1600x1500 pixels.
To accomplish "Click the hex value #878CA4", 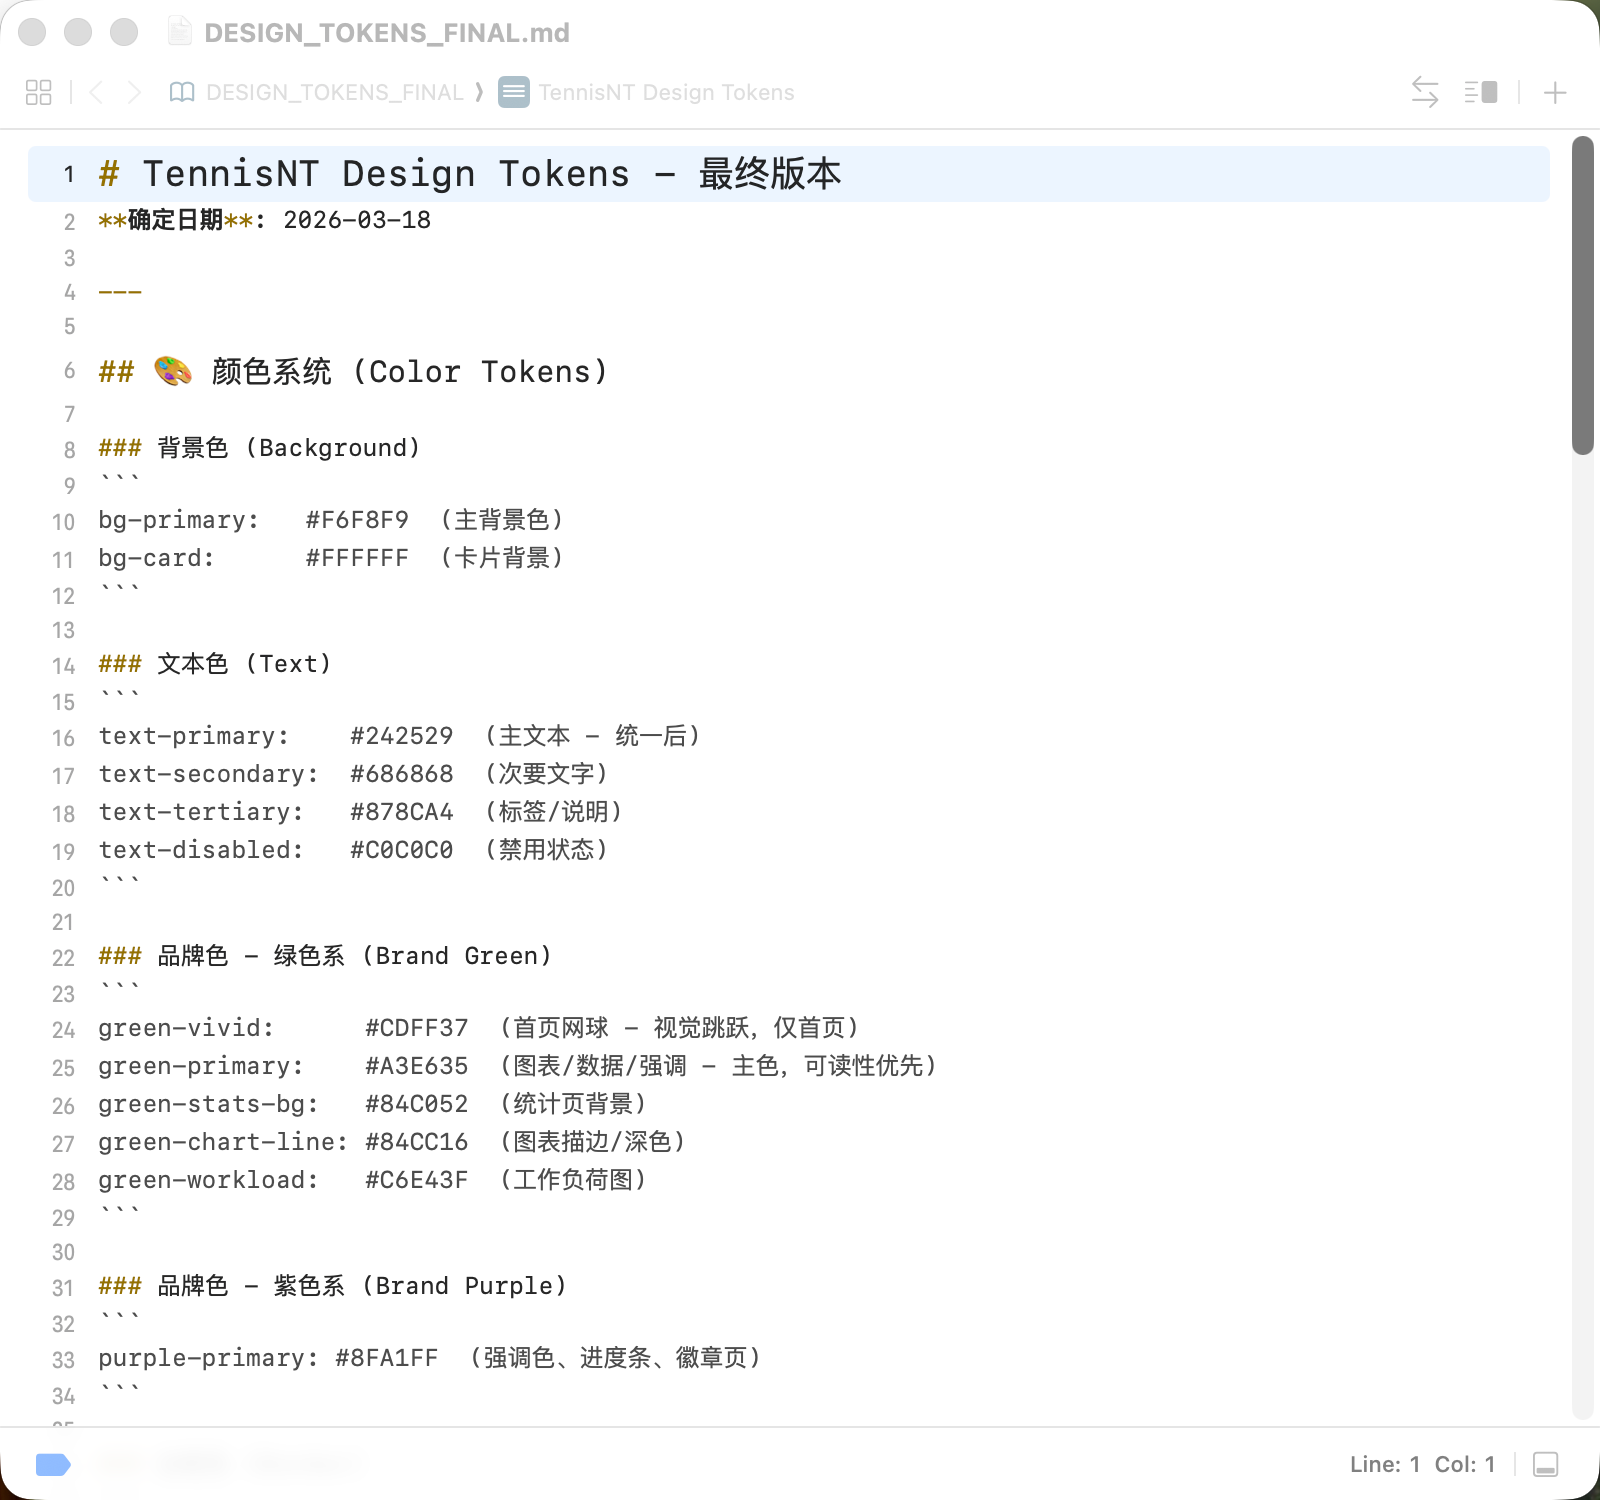I will (401, 812).
